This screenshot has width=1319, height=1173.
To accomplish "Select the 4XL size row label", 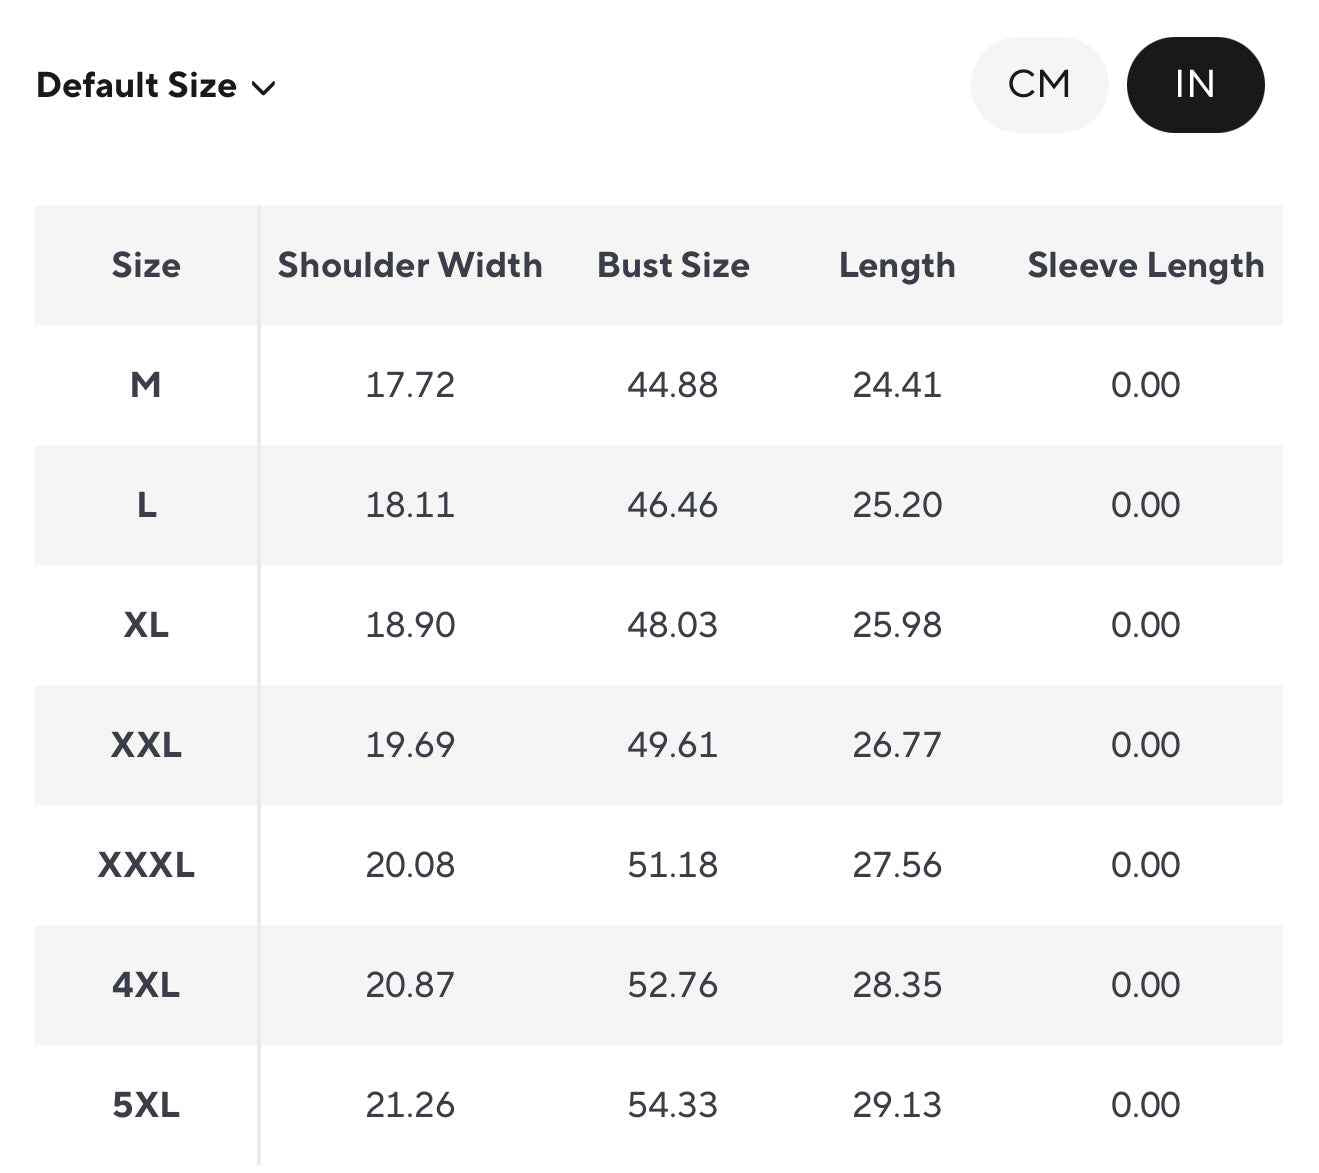I will (146, 985).
